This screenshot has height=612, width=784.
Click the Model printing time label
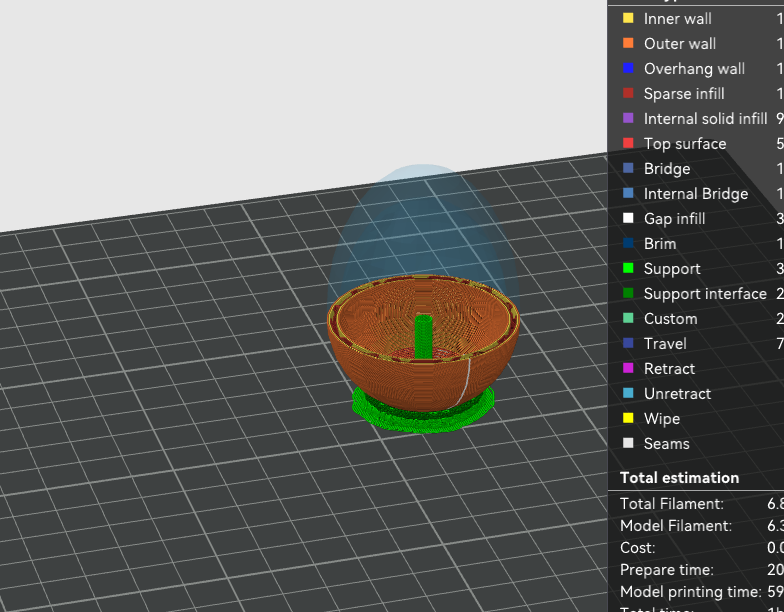(x=690, y=592)
